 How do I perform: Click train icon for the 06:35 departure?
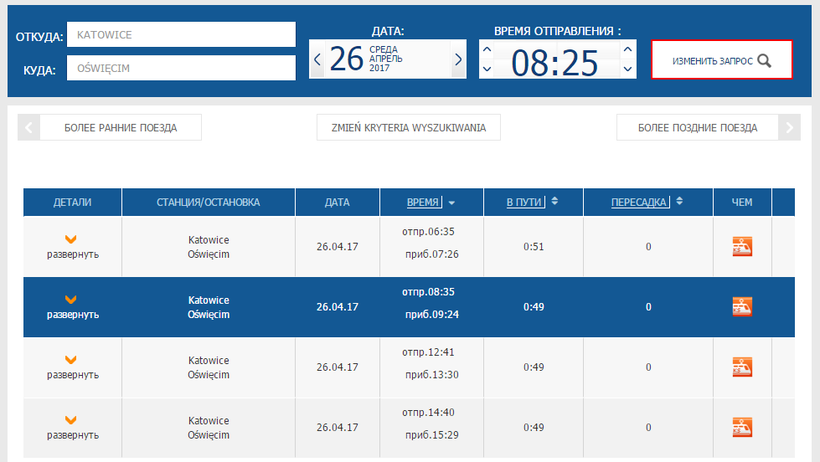coord(742,246)
